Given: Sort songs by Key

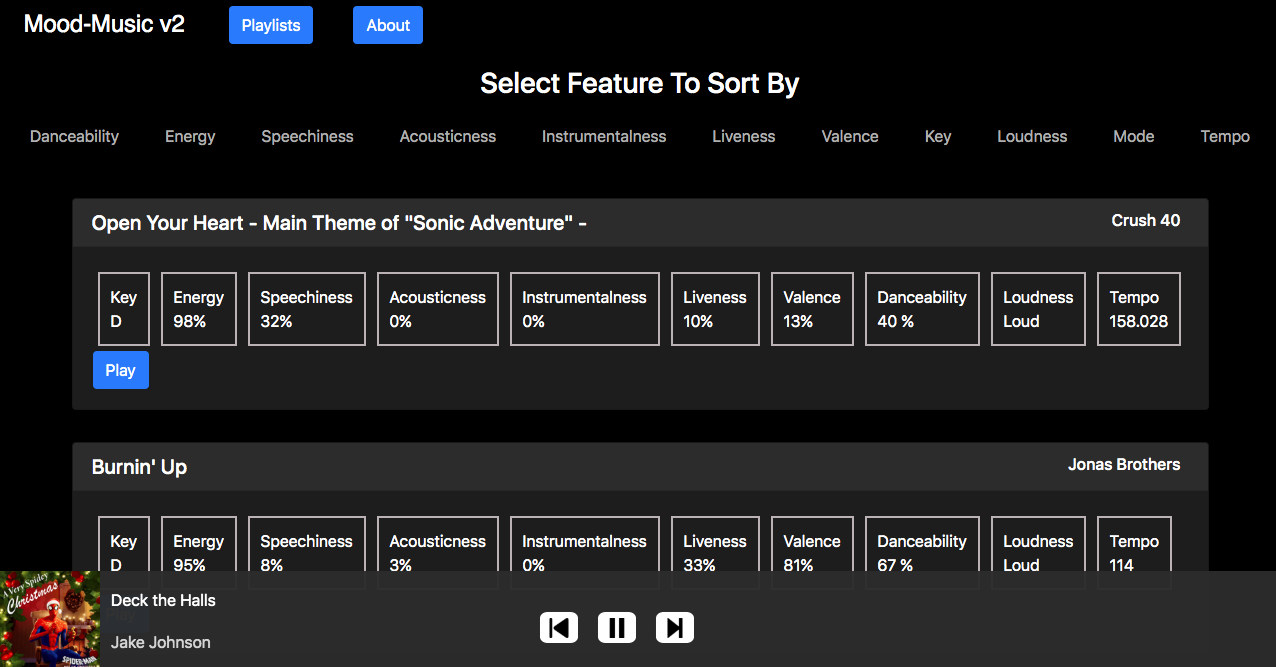Looking at the screenshot, I should coord(938,136).
